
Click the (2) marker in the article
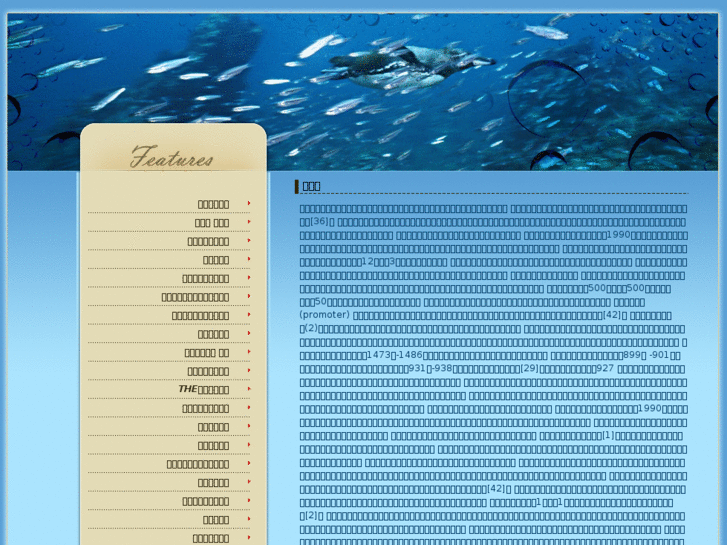click(x=311, y=327)
